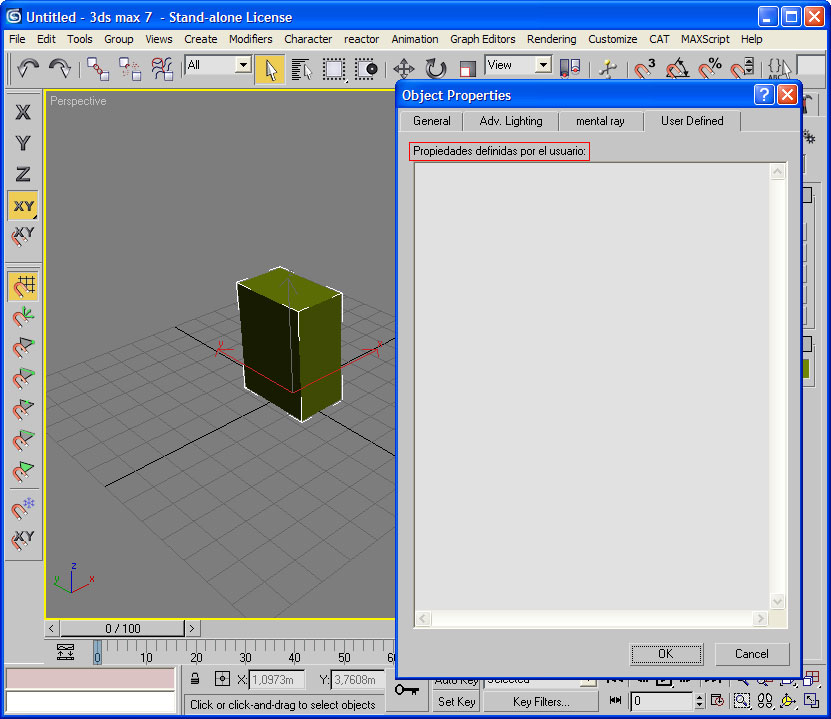Toggle the Window/Crossing selection icon
Viewport: 831px width, 719px height.
pos(366,69)
